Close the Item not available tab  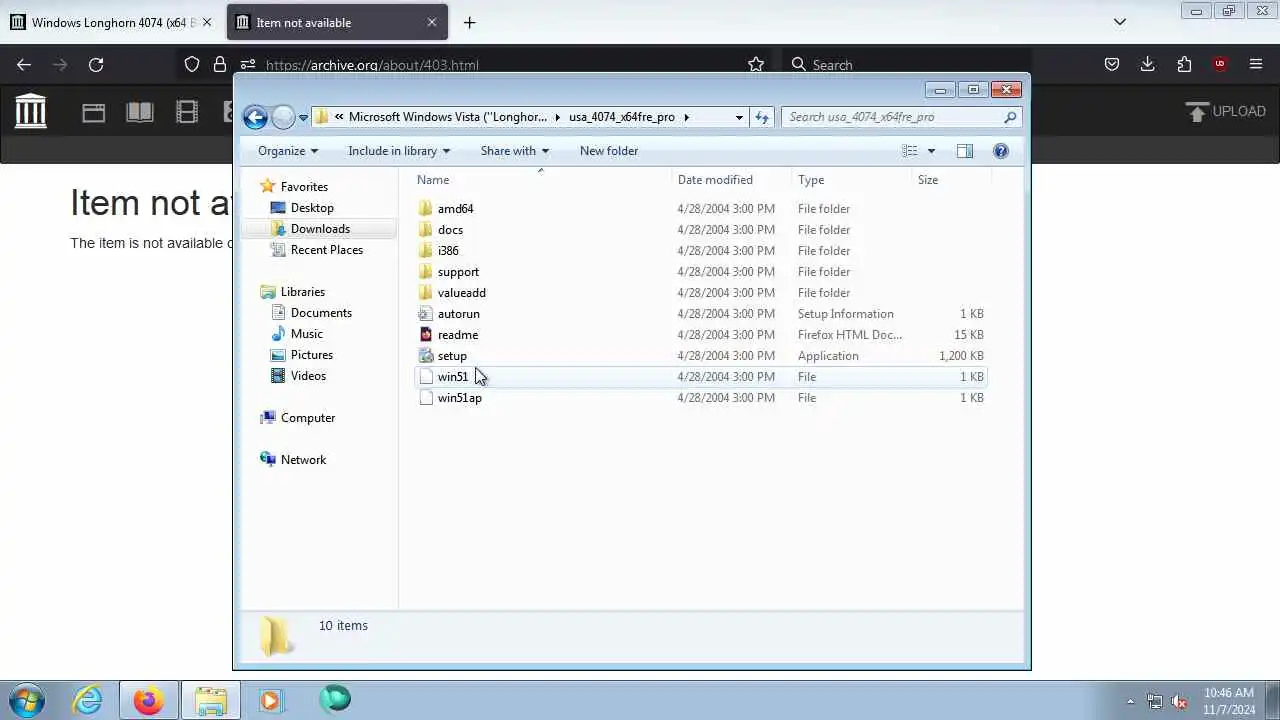pos(432,22)
